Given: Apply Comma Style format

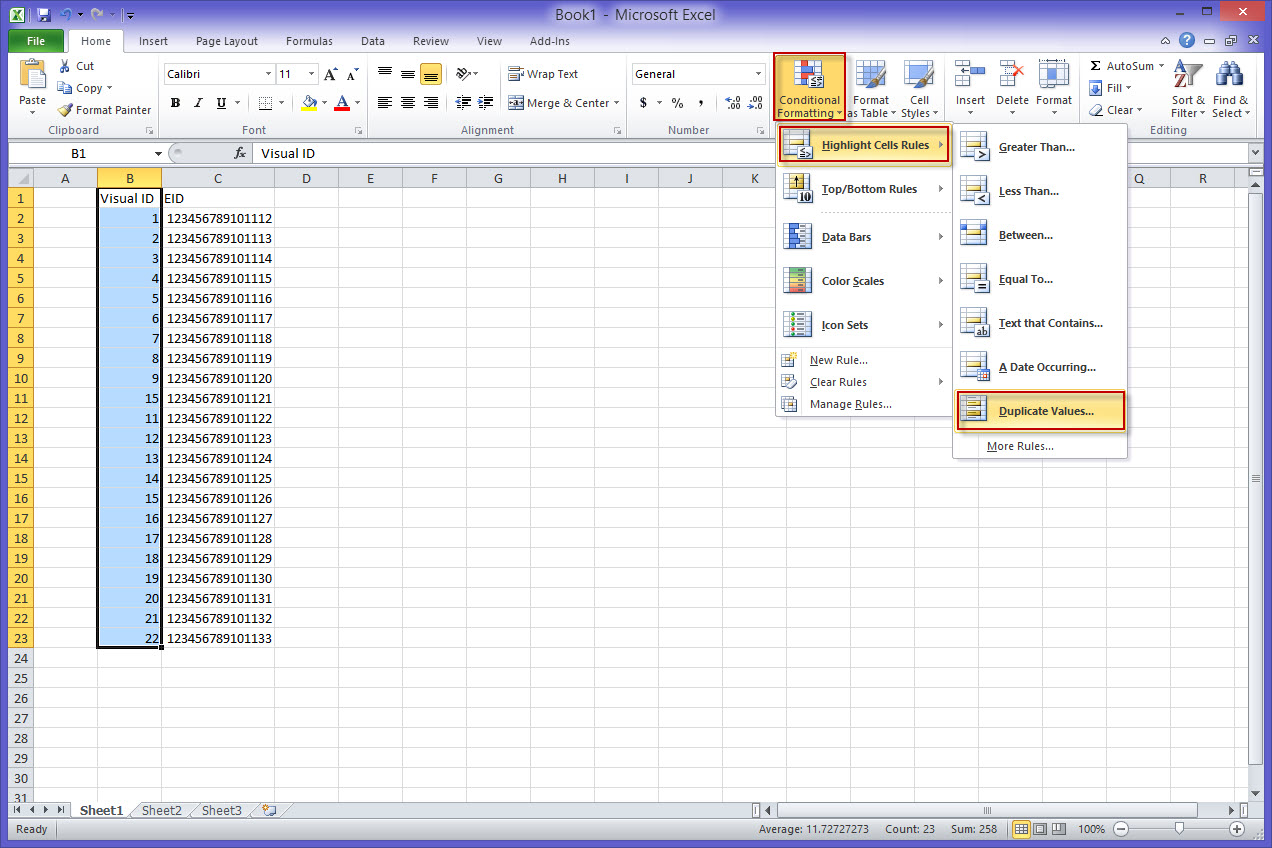Looking at the screenshot, I should coord(701,103).
